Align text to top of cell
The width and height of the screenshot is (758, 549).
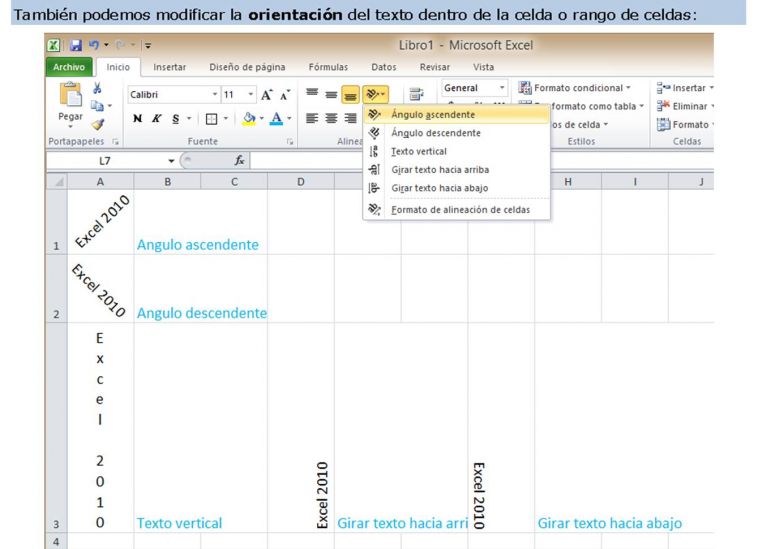pos(312,93)
